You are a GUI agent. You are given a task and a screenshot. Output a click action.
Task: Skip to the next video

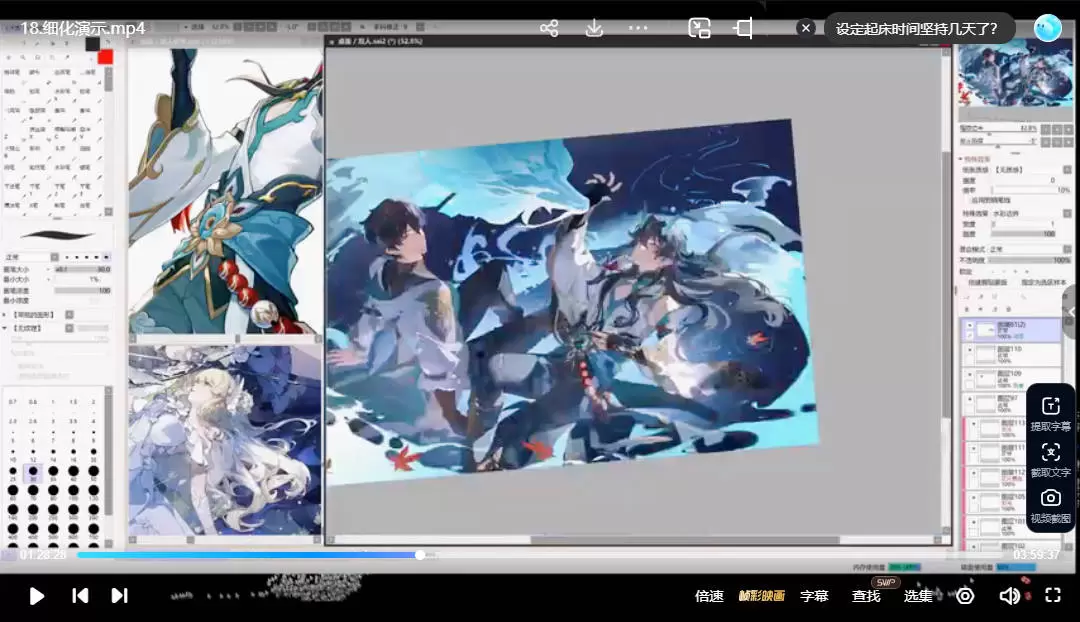point(119,596)
